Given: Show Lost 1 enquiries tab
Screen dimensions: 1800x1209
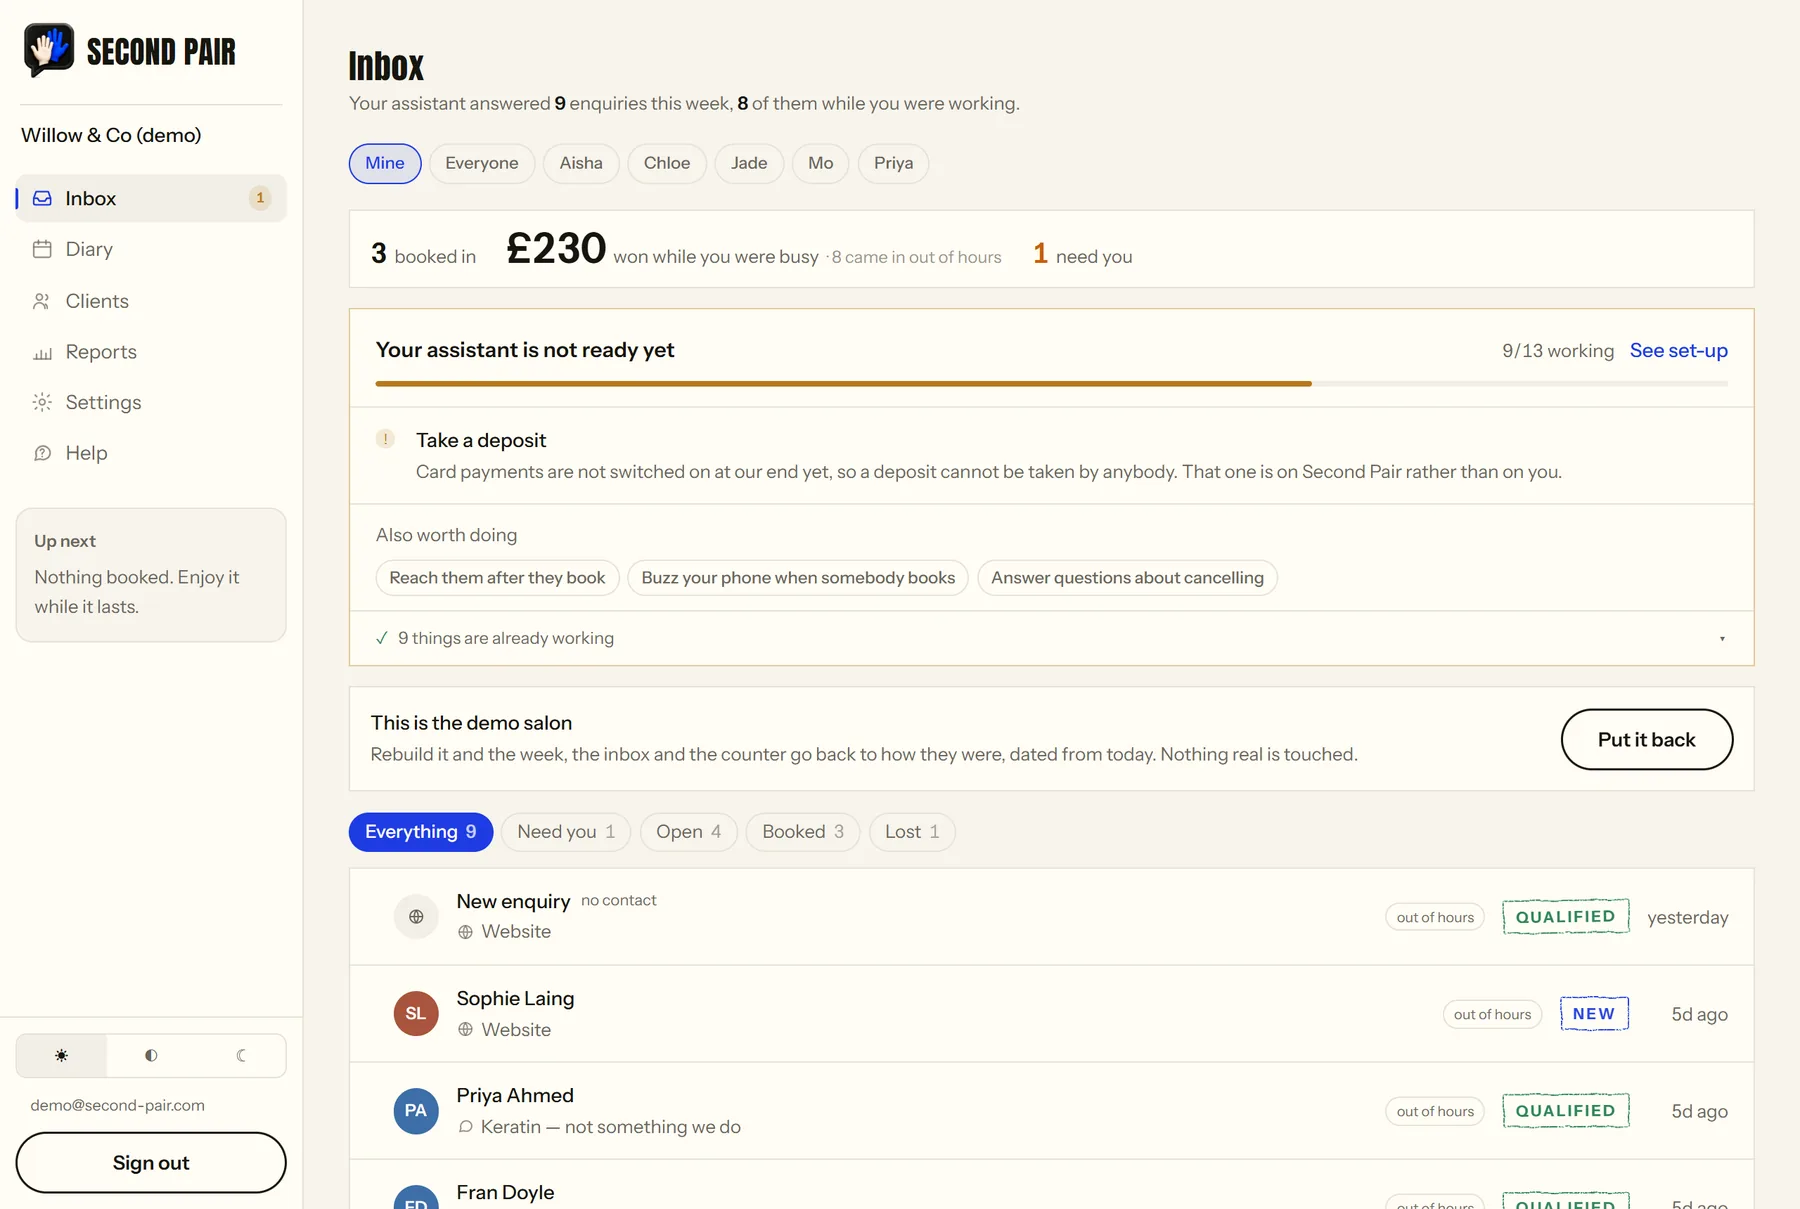Looking at the screenshot, I should [912, 832].
